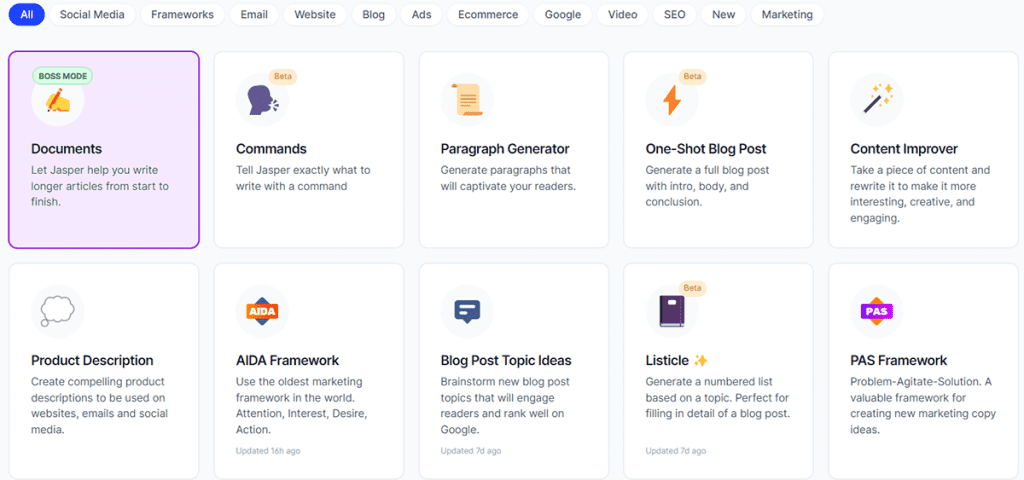The height and width of the screenshot is (480, 1024).
Task: Select the Ecommerce category tab
Action: (488, 15)
